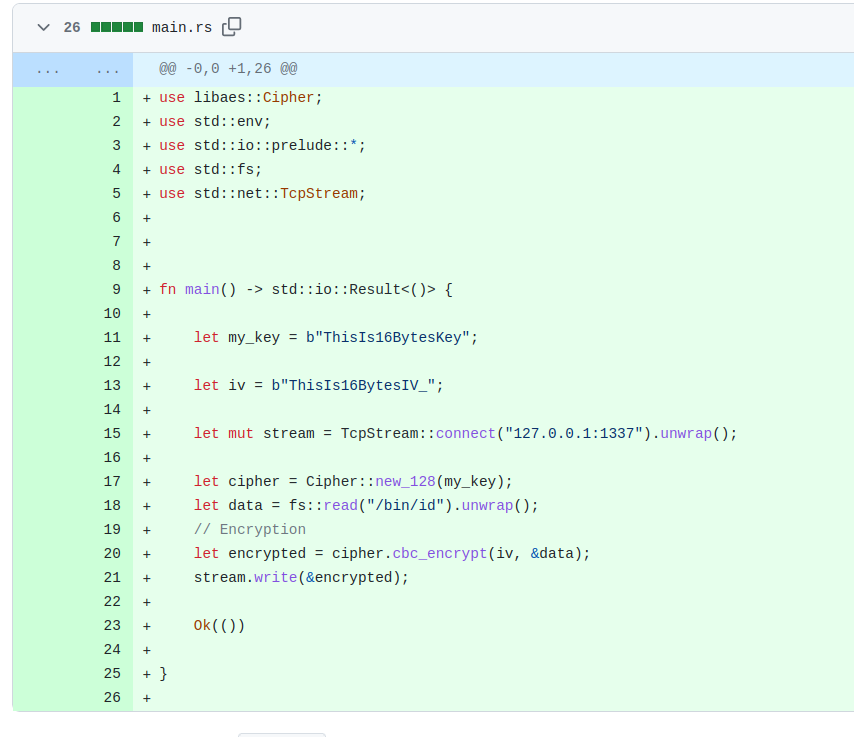
Task: Click the green diffstat blocks
Action: pyautogui.click(x=117, y=27)
